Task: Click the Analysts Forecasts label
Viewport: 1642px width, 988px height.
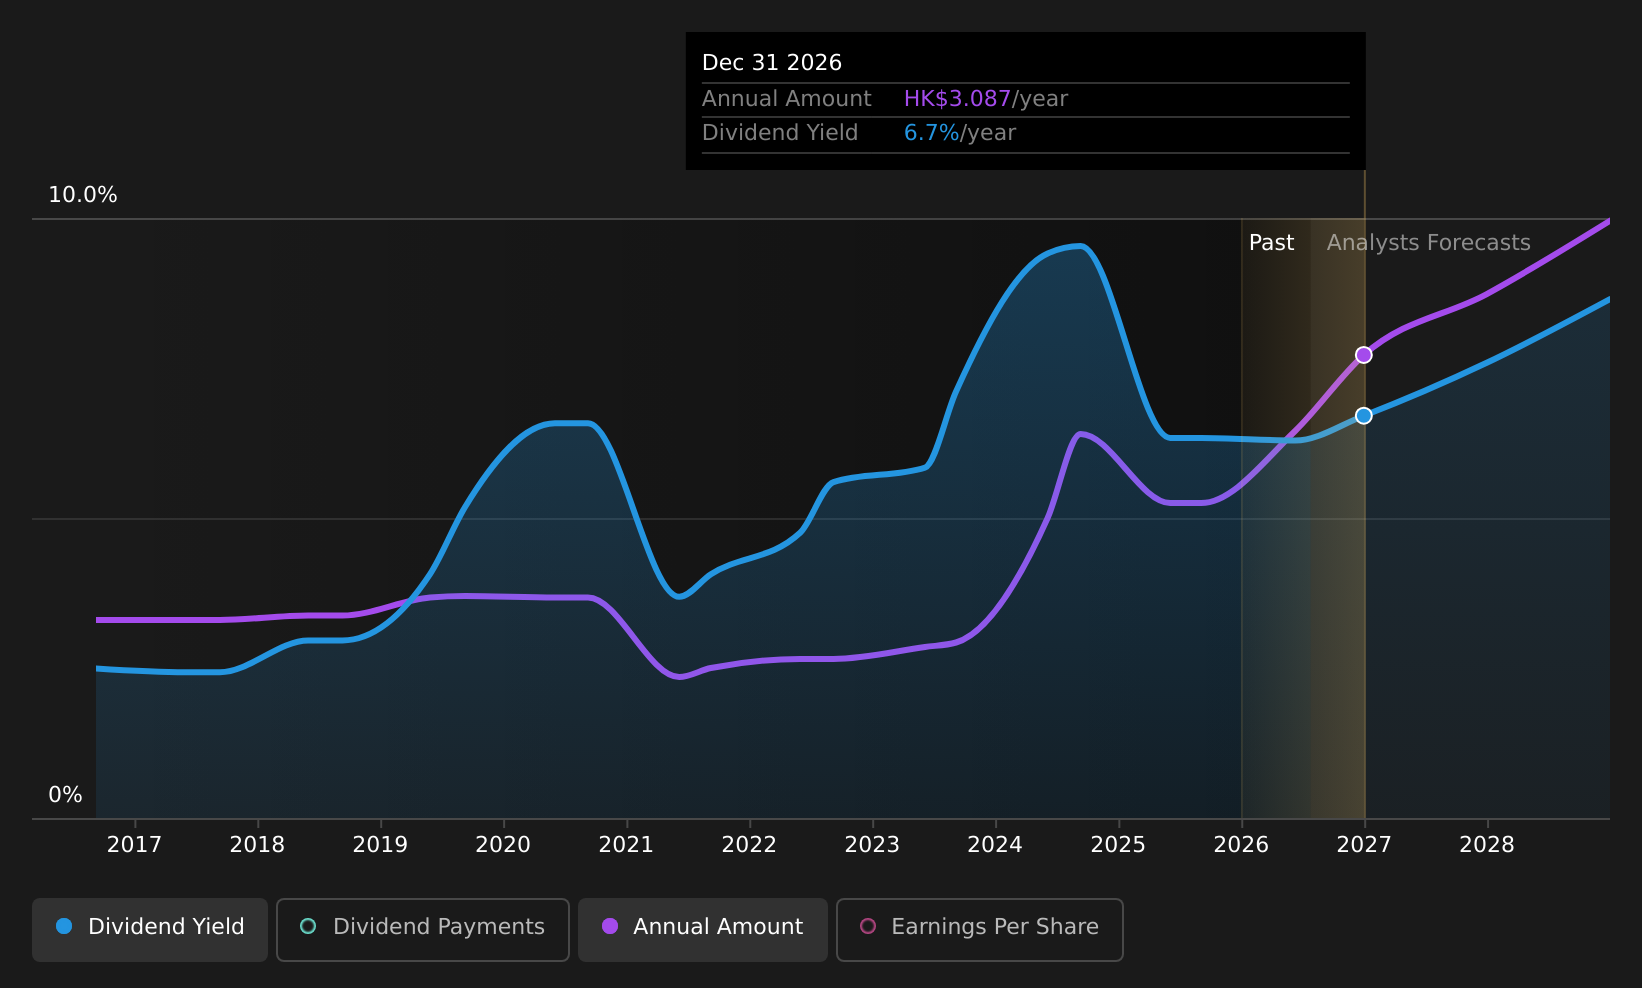Action: pyautogui.click(x=1428, y=243)
